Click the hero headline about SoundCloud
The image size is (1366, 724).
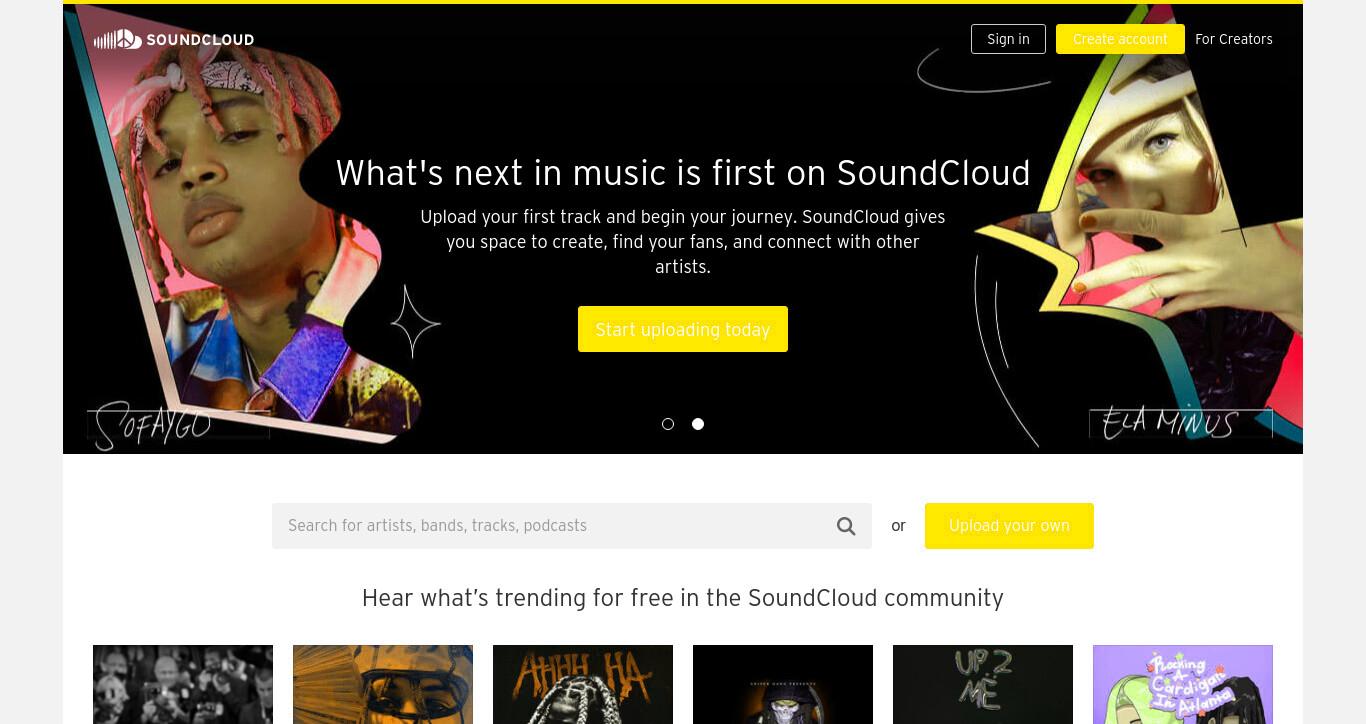tap(683, 173)
